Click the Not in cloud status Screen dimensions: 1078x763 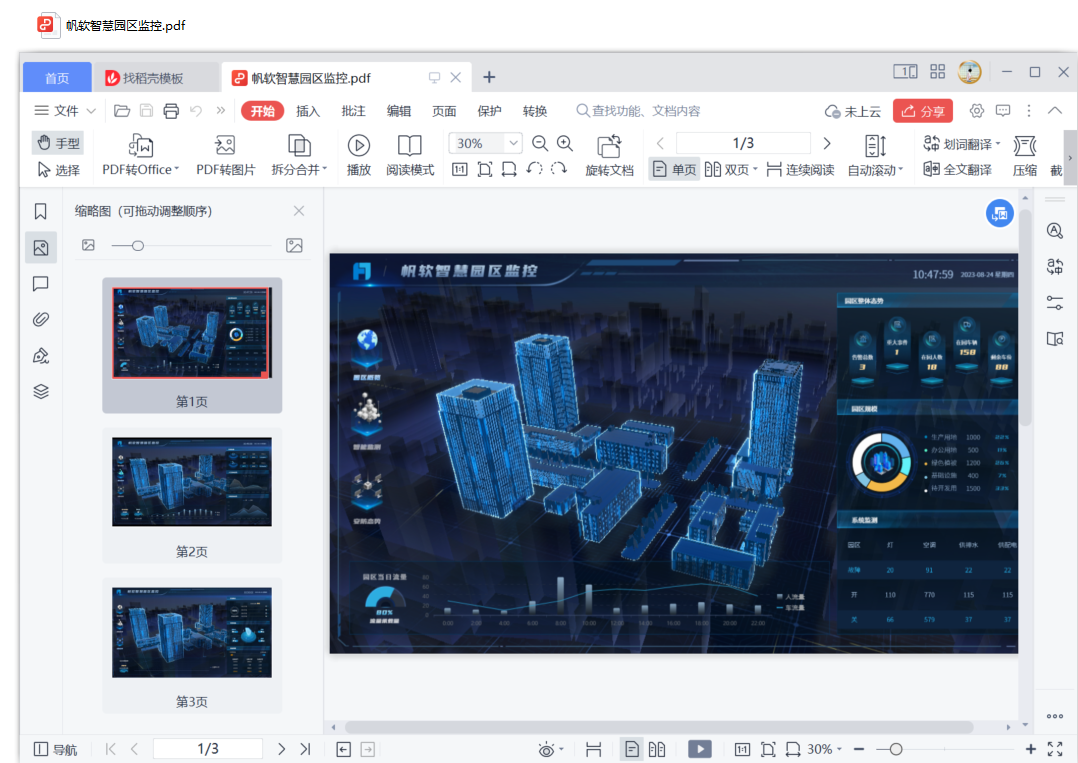852,111
